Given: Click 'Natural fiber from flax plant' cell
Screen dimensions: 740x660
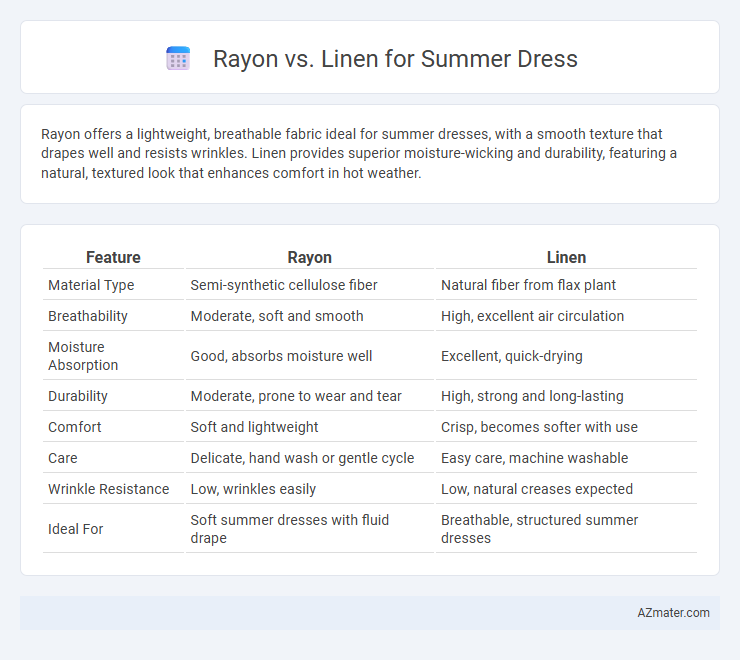Looking at the screenshot, I should pos(528,285).
